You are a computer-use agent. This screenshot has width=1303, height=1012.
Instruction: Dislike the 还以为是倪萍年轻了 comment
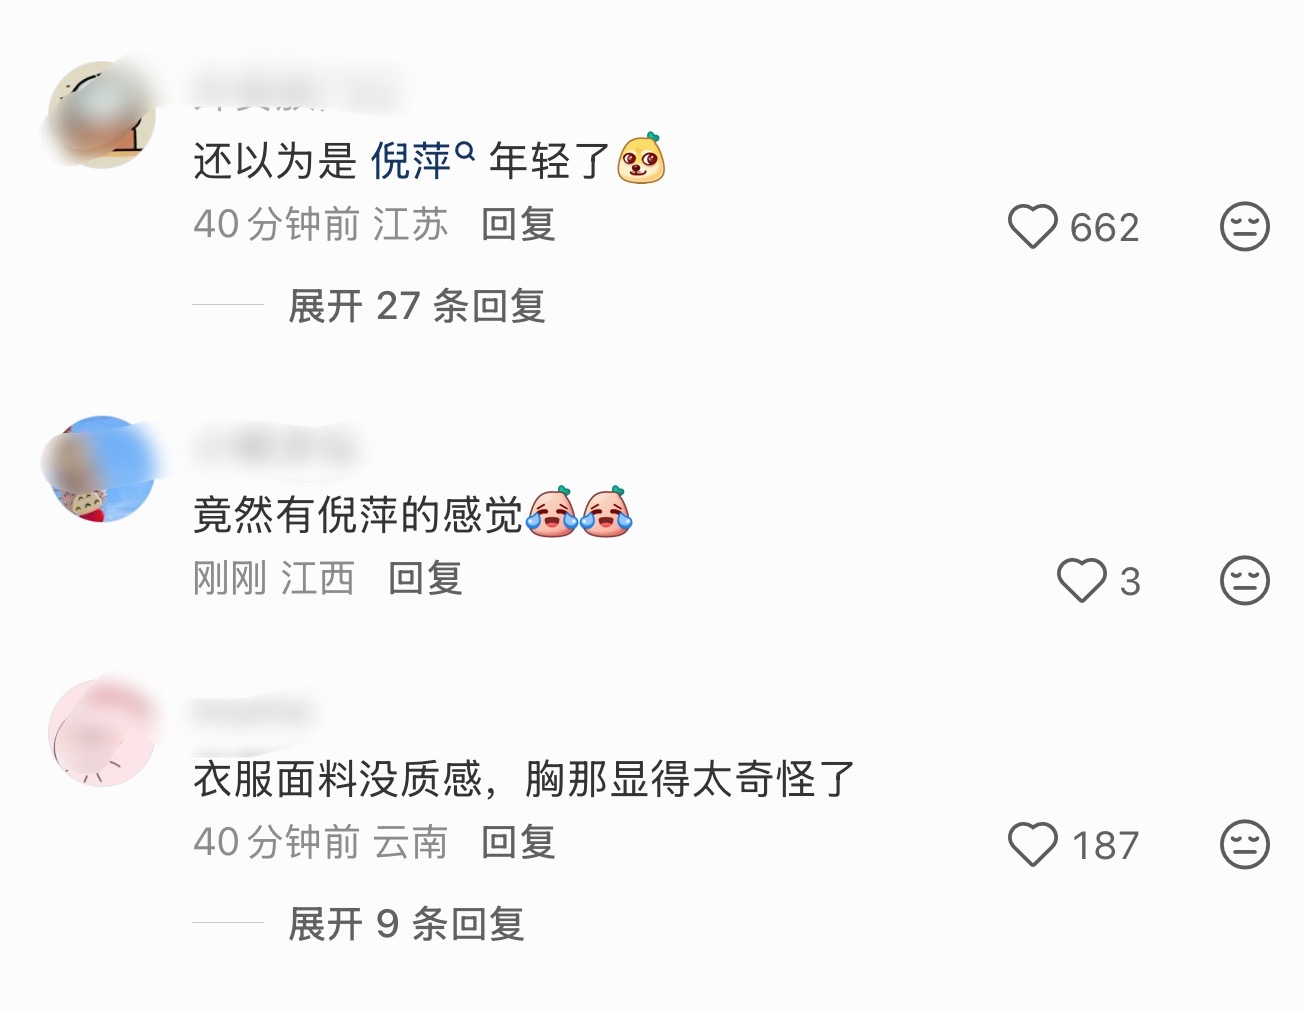pos(1245,227)
